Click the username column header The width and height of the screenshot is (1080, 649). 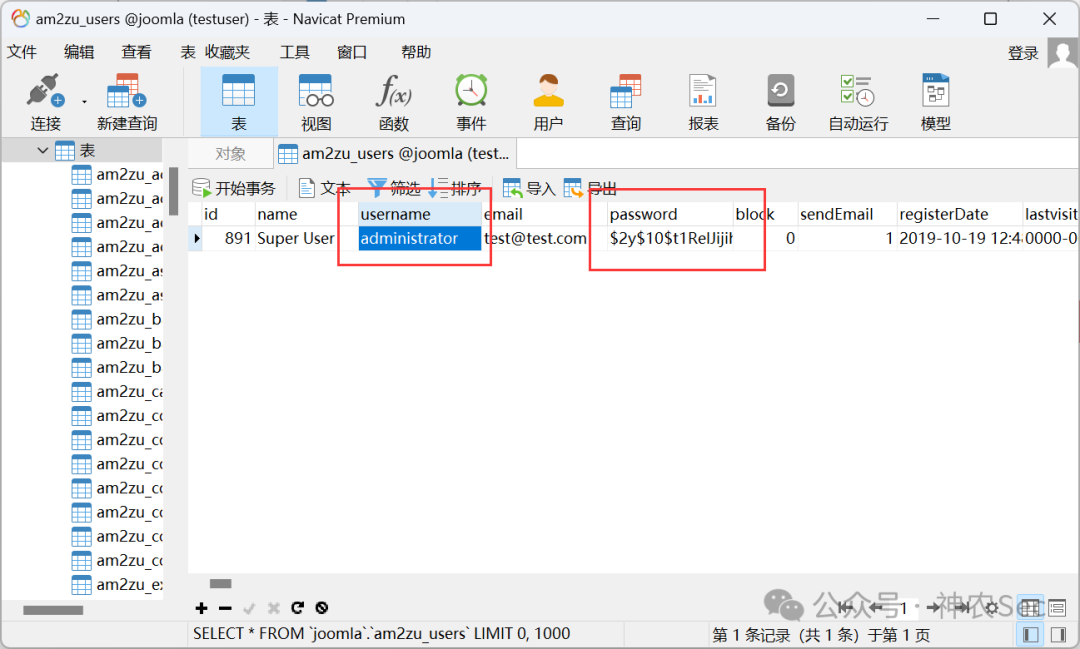pos(420,214)
